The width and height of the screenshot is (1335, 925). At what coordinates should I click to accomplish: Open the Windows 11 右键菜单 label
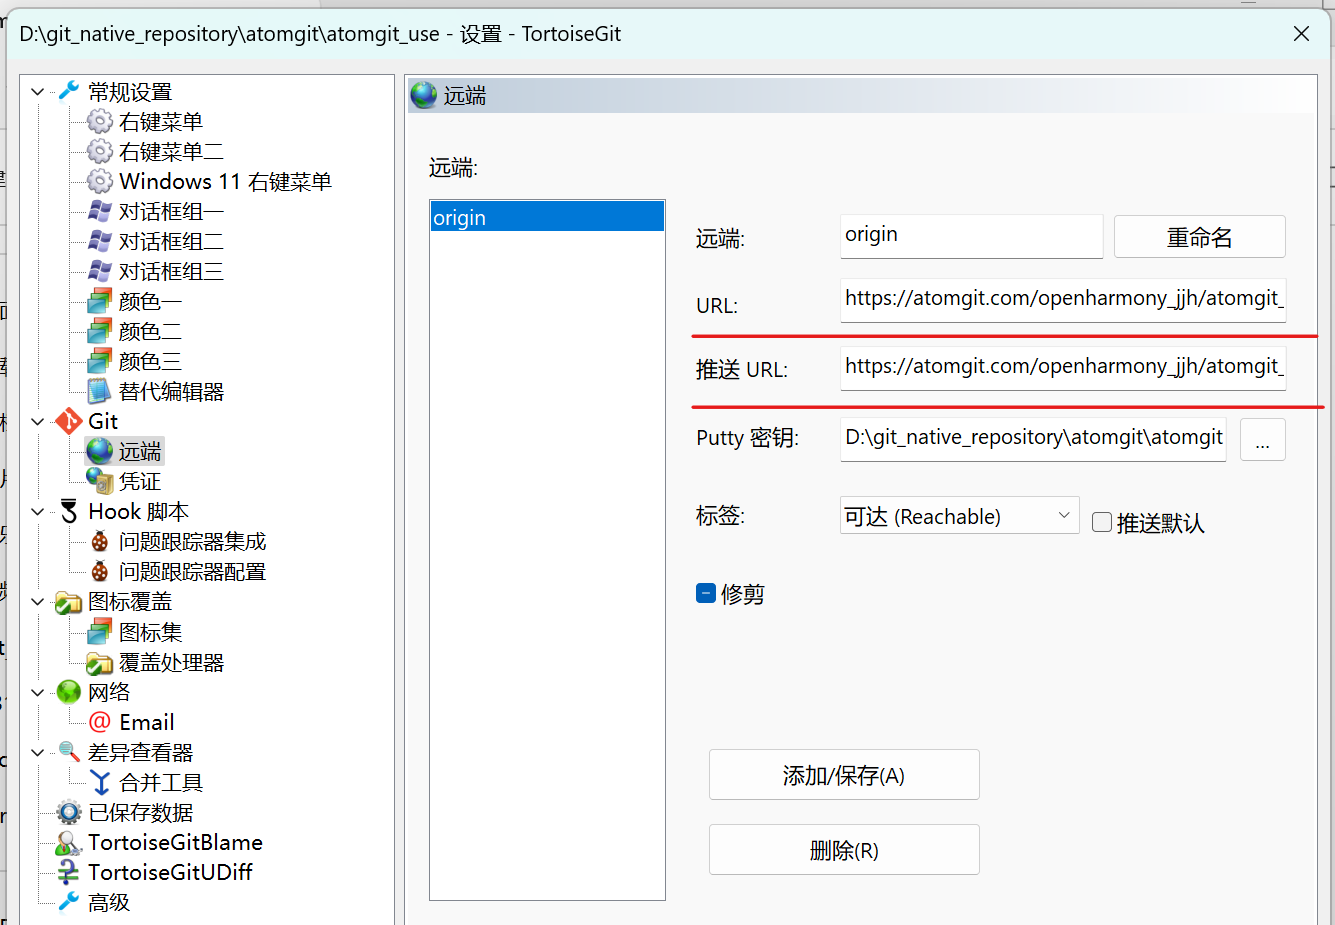coord(225,182)
